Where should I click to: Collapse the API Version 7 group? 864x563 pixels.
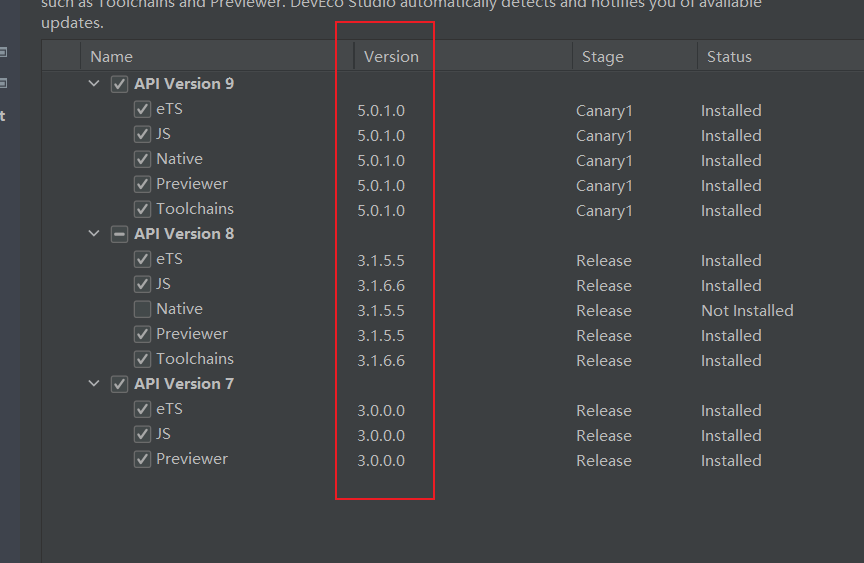click(x=94, y=383)
